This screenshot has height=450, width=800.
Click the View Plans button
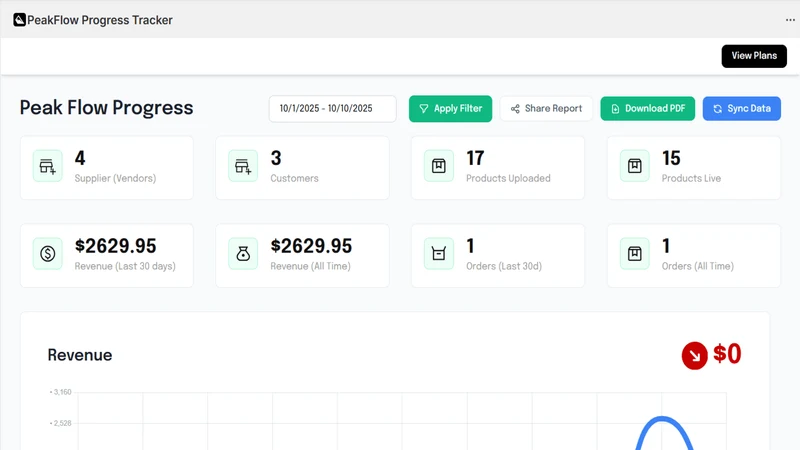pos(754,56)
